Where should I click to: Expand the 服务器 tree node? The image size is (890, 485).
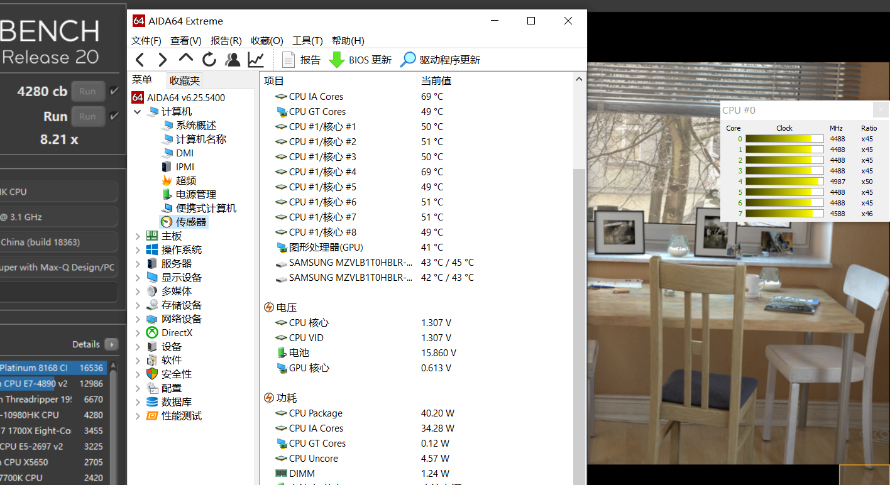coord(137,264)
